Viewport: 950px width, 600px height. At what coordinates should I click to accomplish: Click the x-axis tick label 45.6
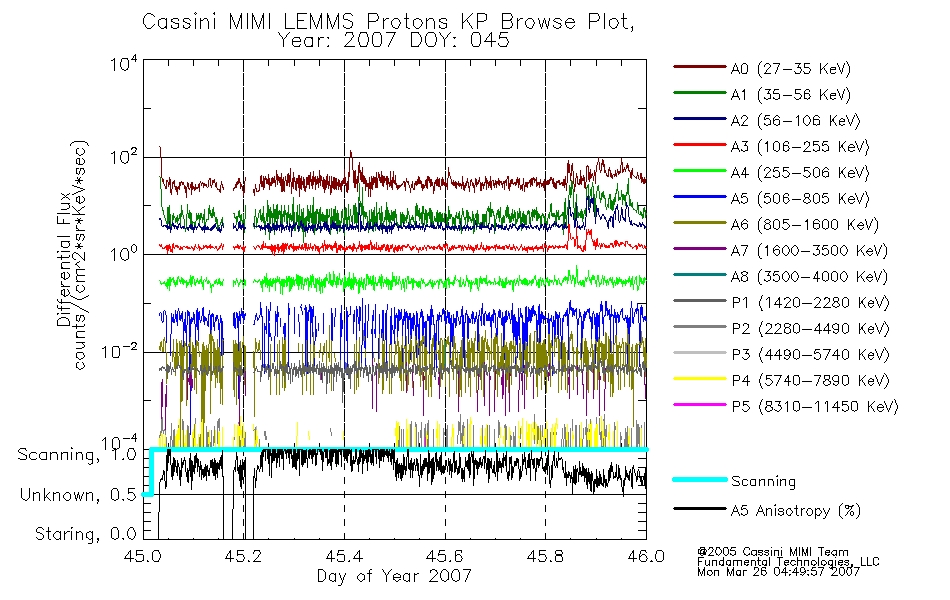pos(445,556)
